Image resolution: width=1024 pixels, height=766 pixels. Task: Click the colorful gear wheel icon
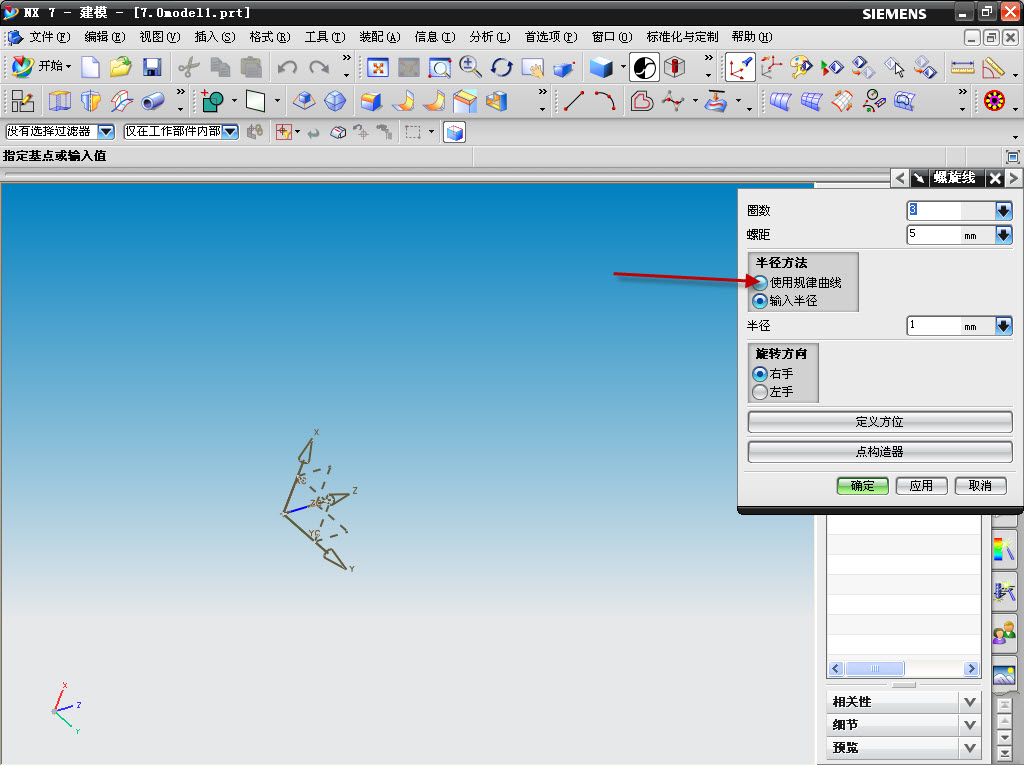[x=994, y=101]
